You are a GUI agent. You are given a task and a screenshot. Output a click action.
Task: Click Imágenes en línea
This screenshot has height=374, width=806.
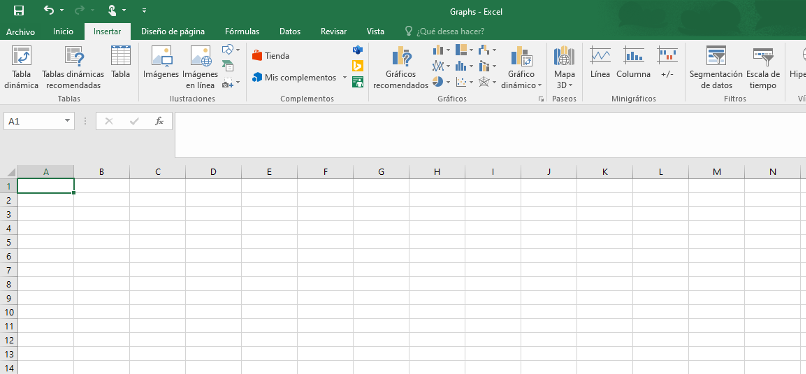[x=200, y=67]
